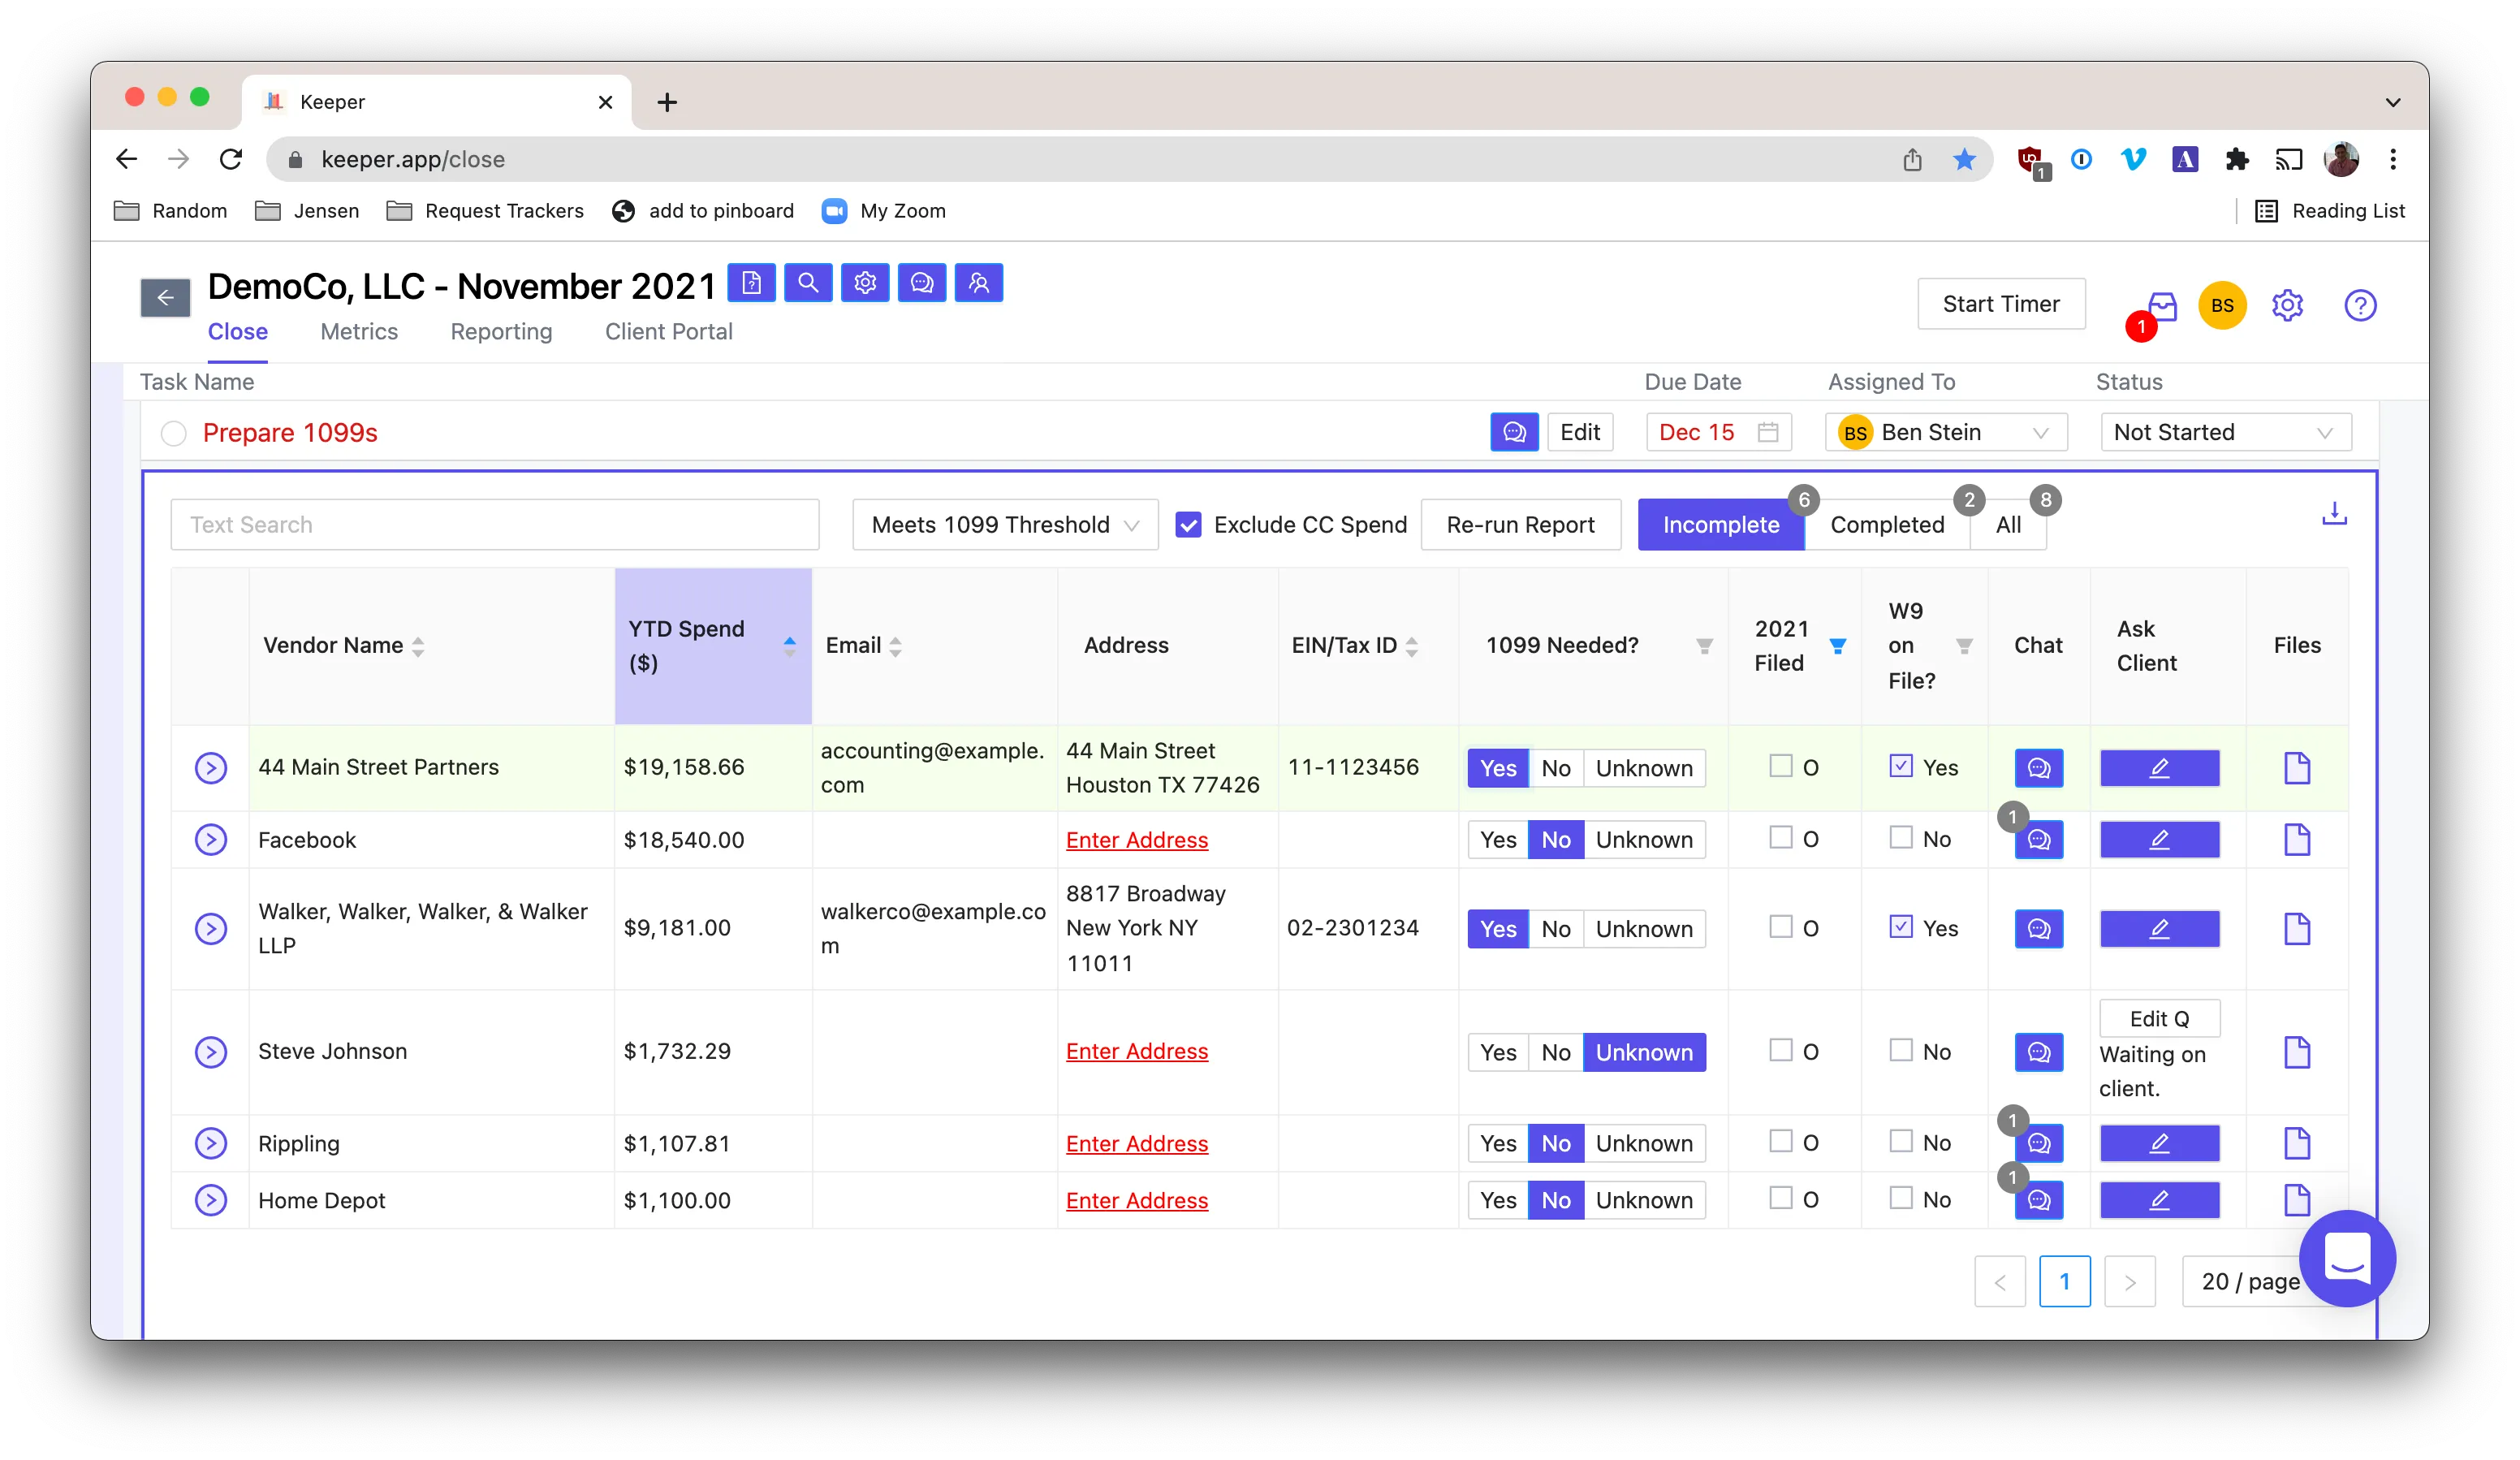Screen dimensions: 2520x1460
Task: Click the people icon beside the DemoCo title
Action: [979, 283]
